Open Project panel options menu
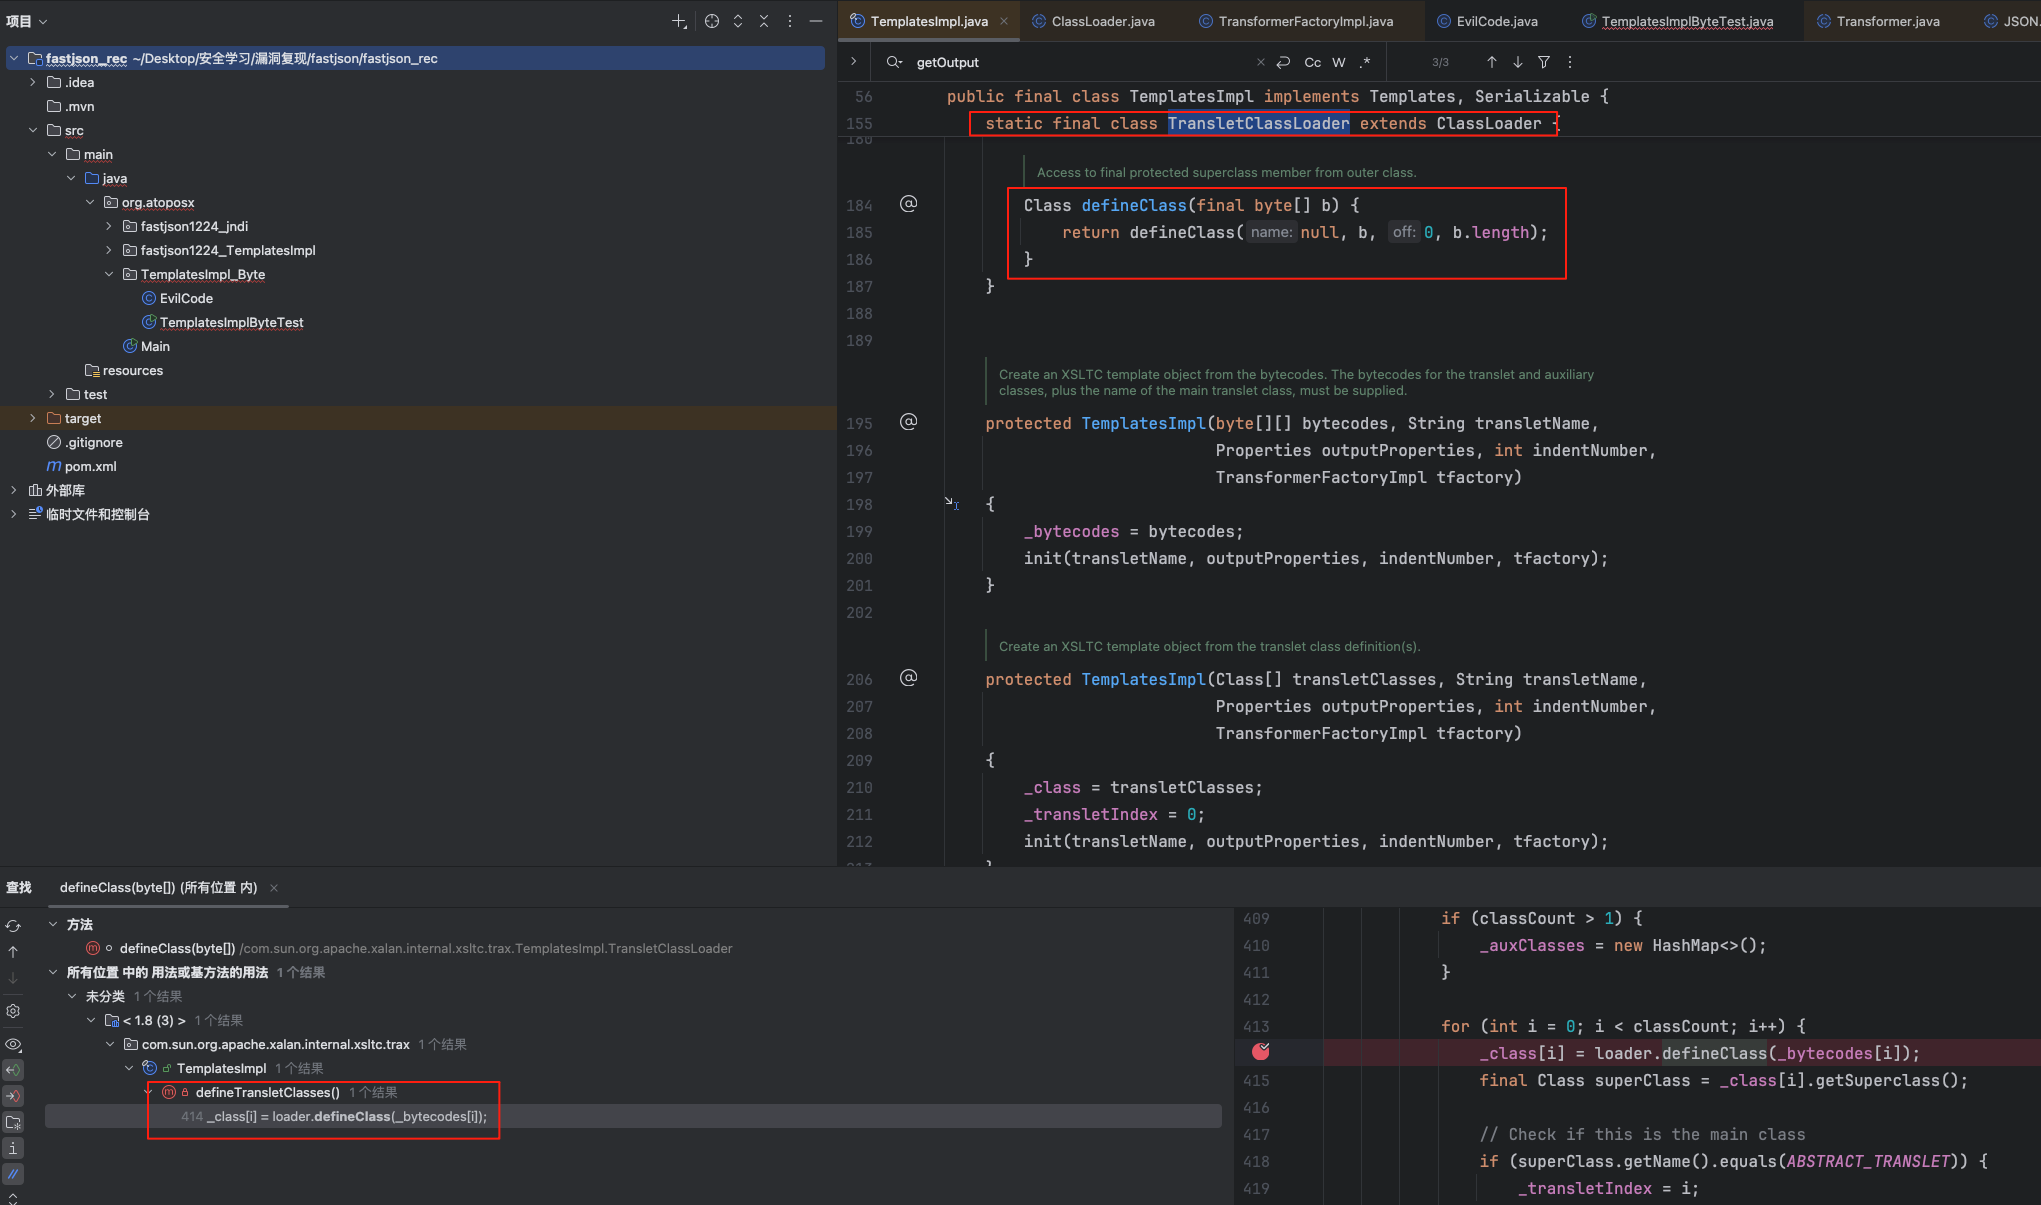The height and width of the screenshot is (1205, 2041). pyautogui.click(x=790, y=21)
